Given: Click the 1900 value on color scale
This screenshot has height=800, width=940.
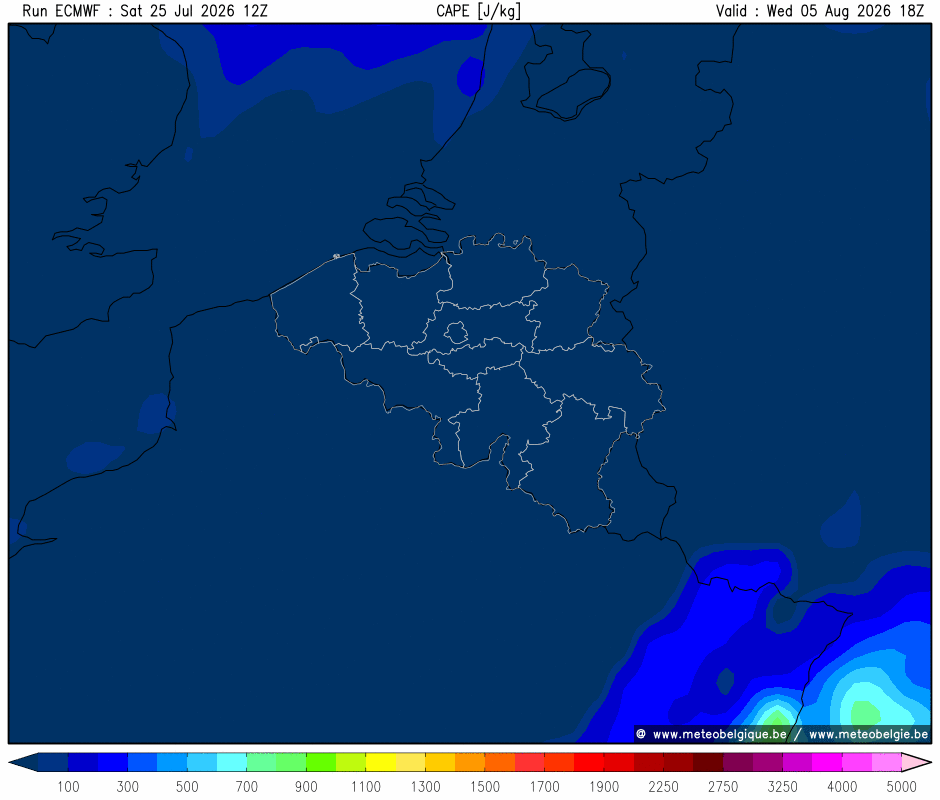Looking at the screenshot, I should [604, 786].
